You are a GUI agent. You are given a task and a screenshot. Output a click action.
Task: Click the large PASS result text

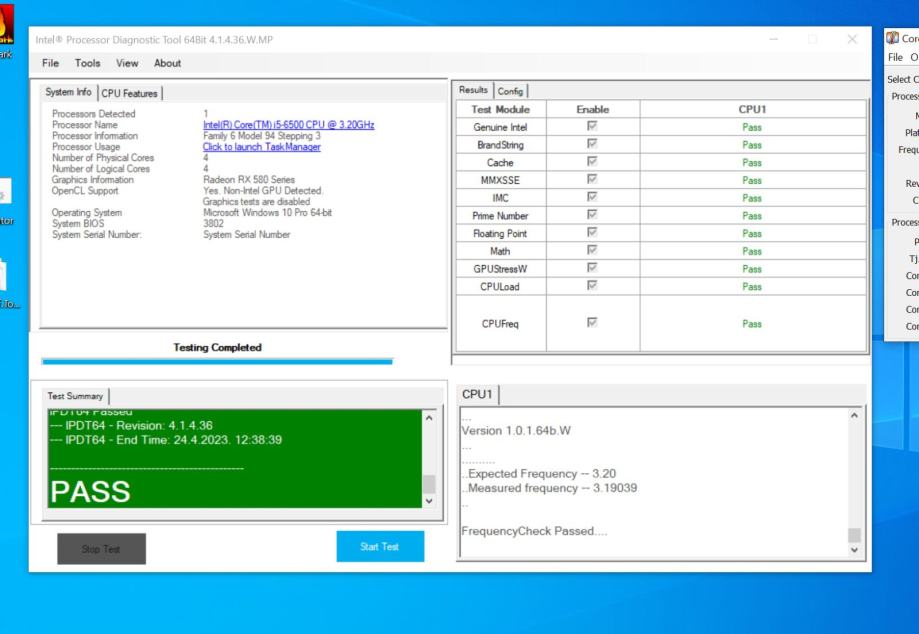point(90,492)
